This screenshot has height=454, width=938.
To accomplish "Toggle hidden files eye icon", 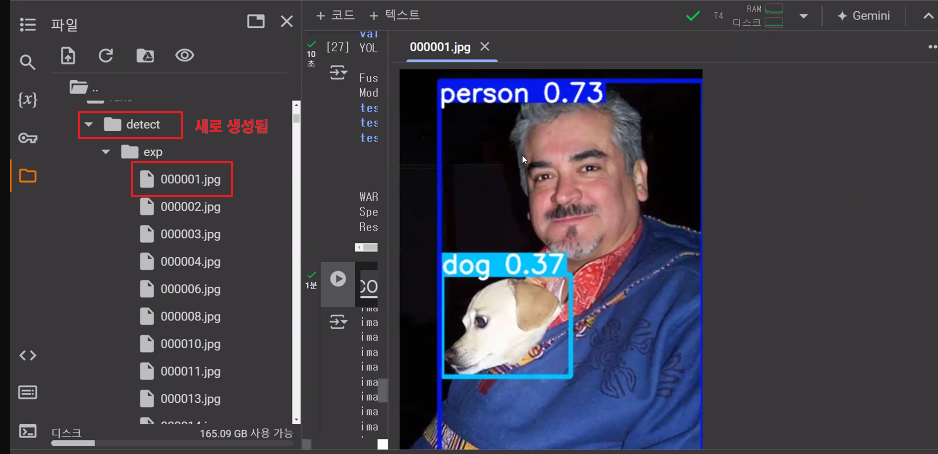I will pyautogui.click(x=185, y=56).
